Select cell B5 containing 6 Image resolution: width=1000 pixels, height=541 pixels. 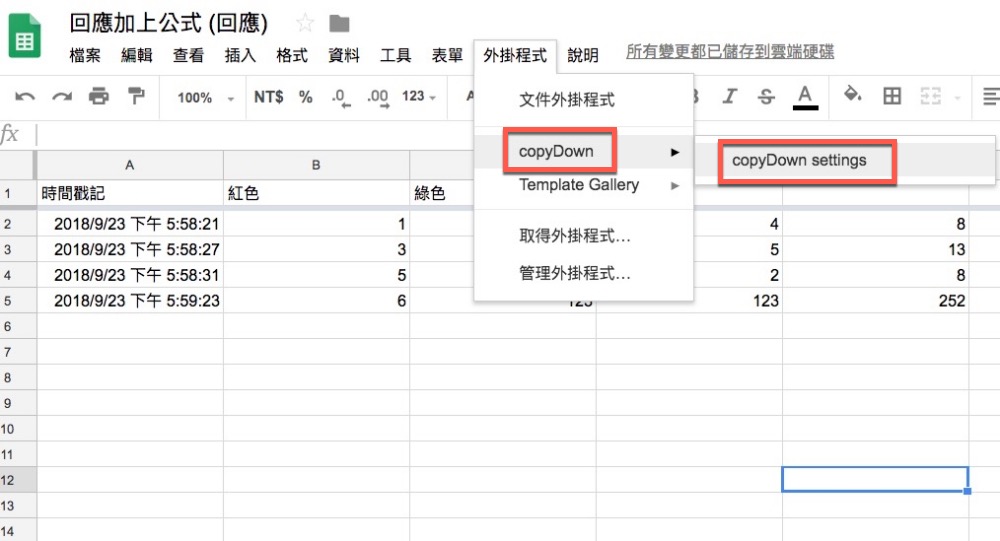tap(316, 300)
